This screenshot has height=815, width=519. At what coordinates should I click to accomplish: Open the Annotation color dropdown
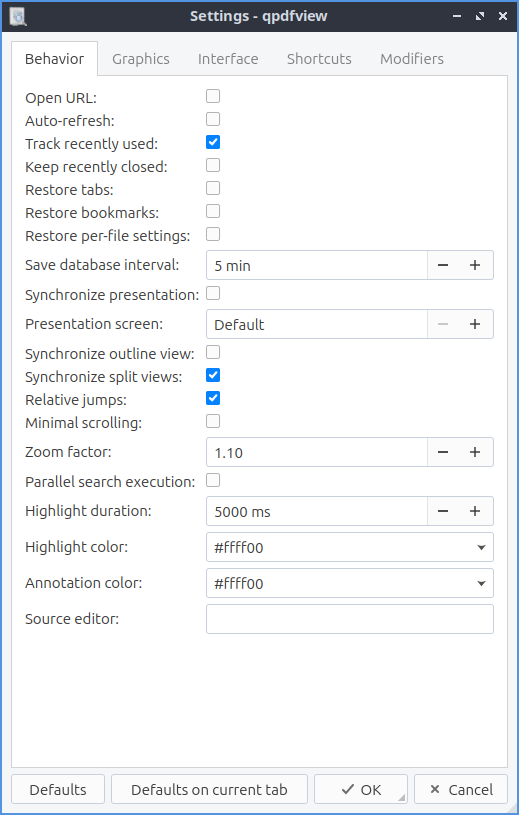click(x=350, y=583)
